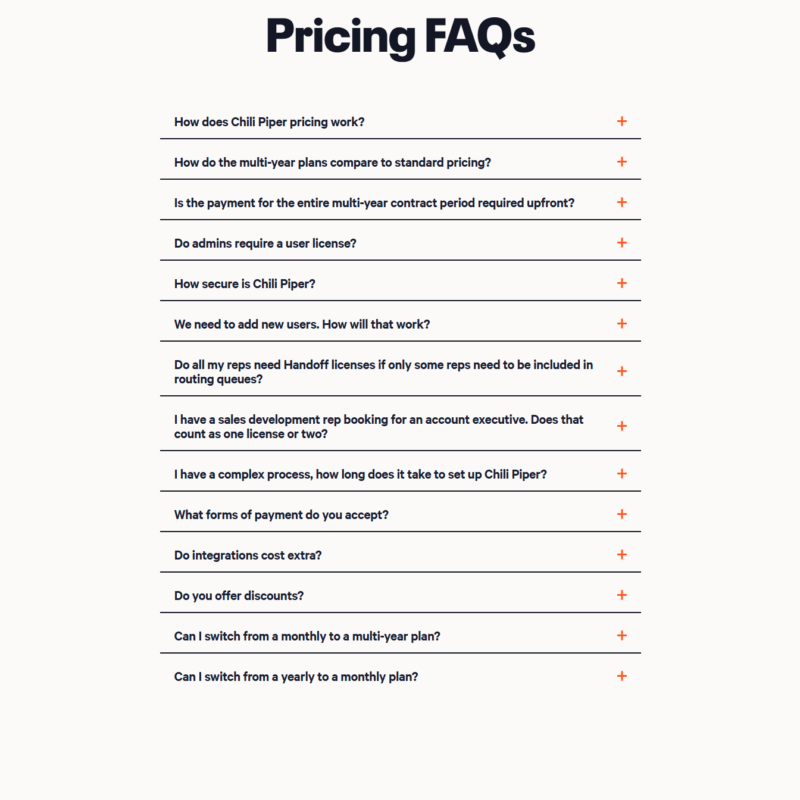Click plus icon beside "Do you offer discounts?"

click(621, 595)
